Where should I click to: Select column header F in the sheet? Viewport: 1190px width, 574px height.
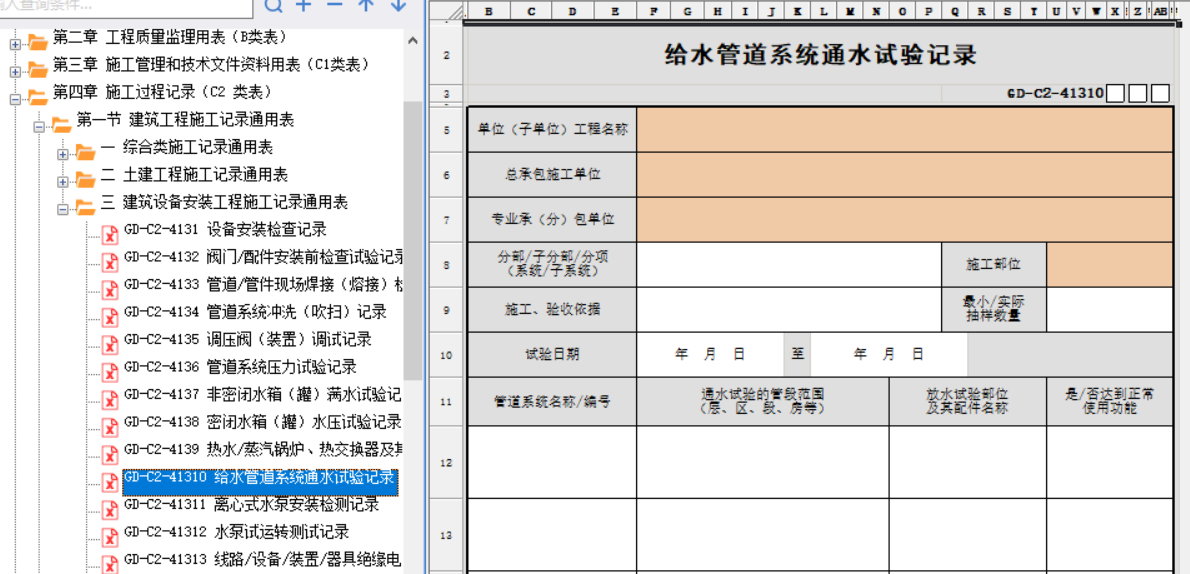pyautogui.click(x=653, y=12)
